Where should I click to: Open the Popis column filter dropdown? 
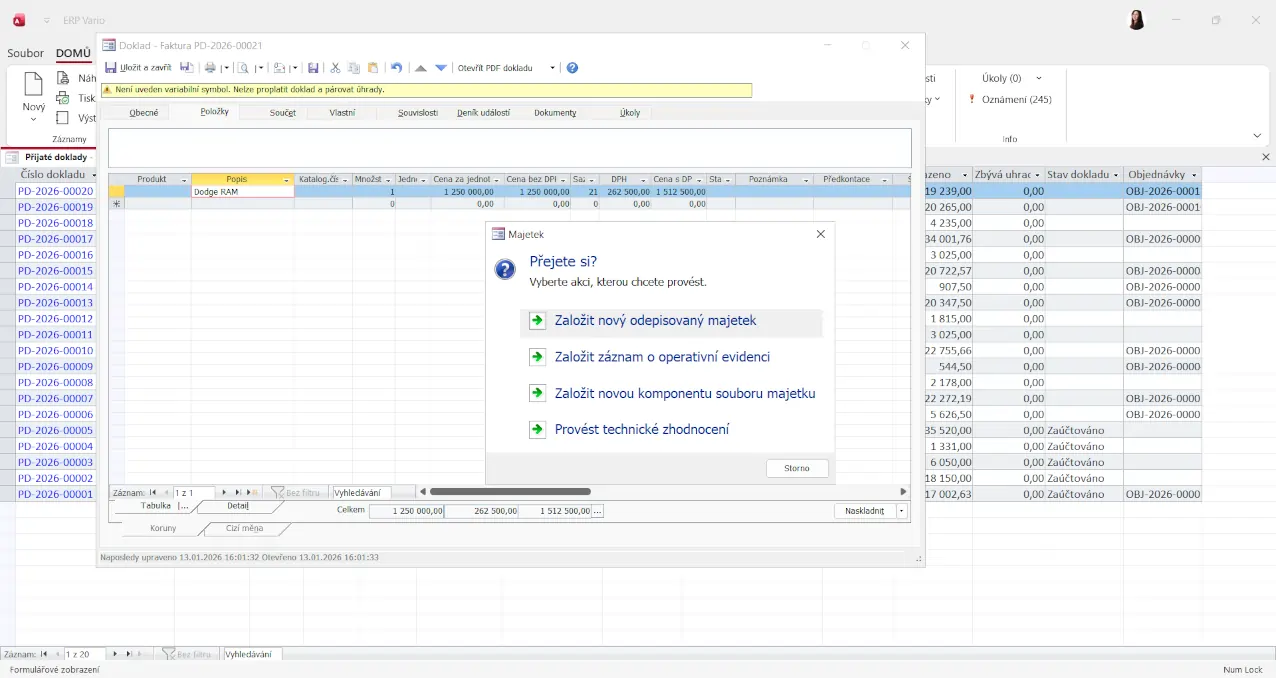[287, 180]
